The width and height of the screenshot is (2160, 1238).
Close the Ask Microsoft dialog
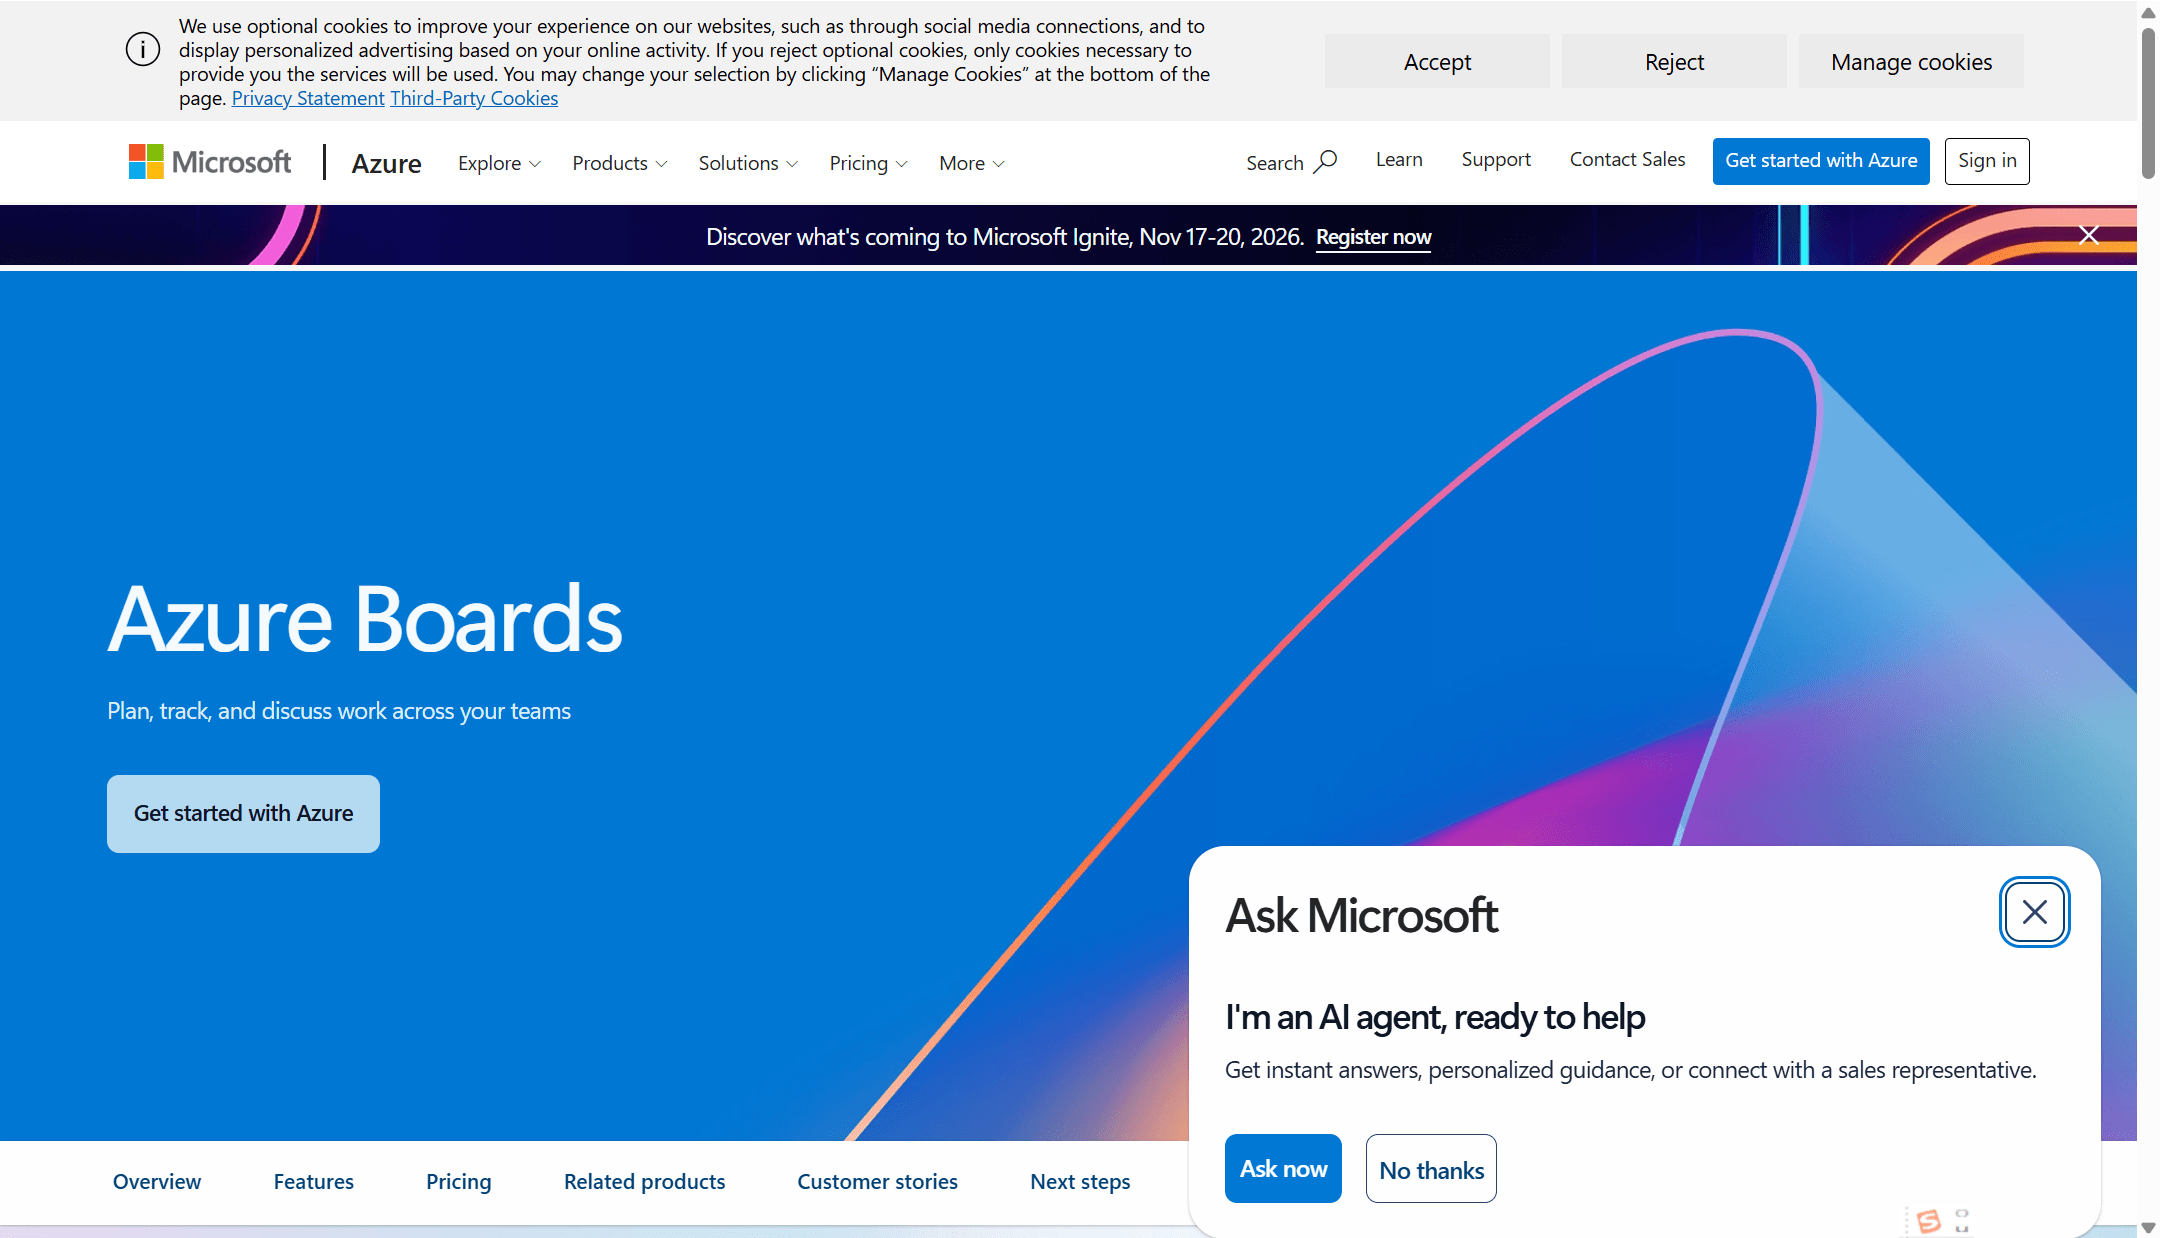click(2034, 912)
